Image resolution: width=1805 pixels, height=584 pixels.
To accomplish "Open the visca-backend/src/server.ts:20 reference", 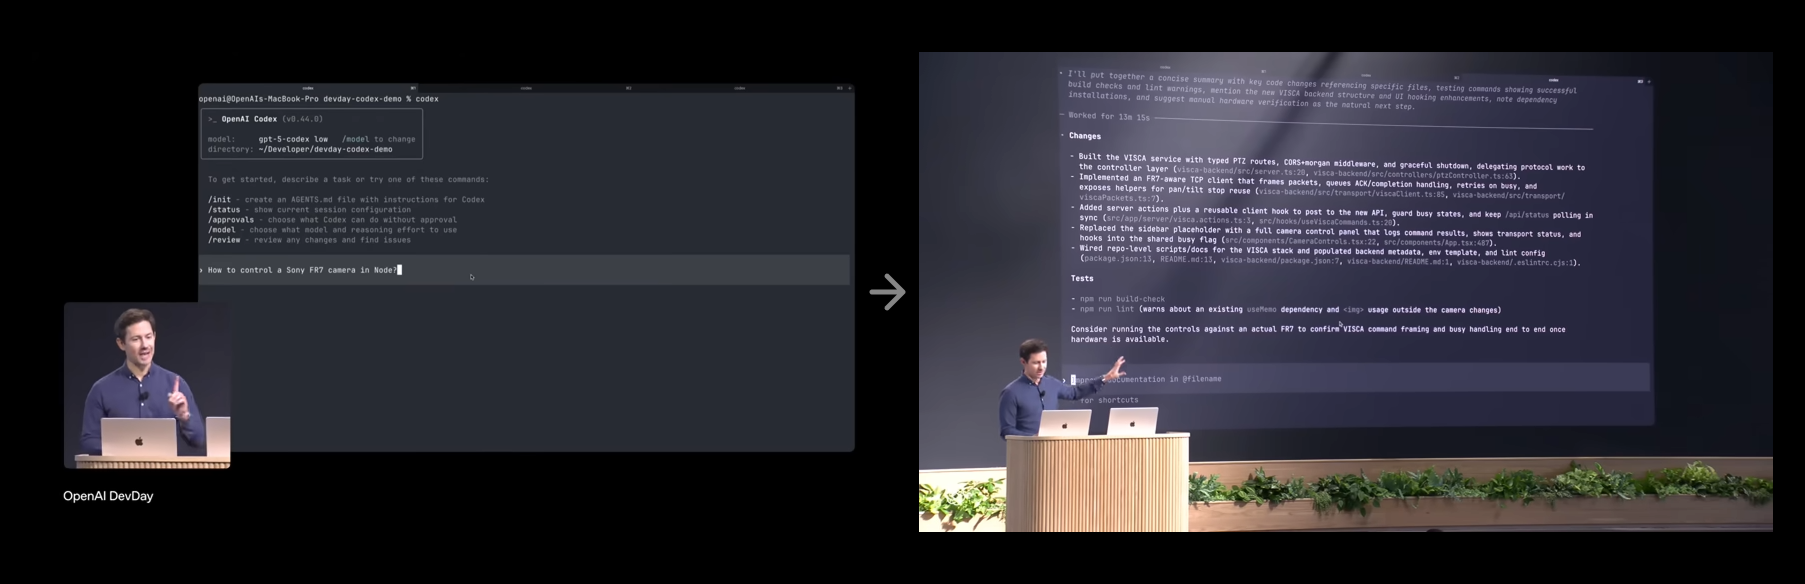I will pos(1241,172).
